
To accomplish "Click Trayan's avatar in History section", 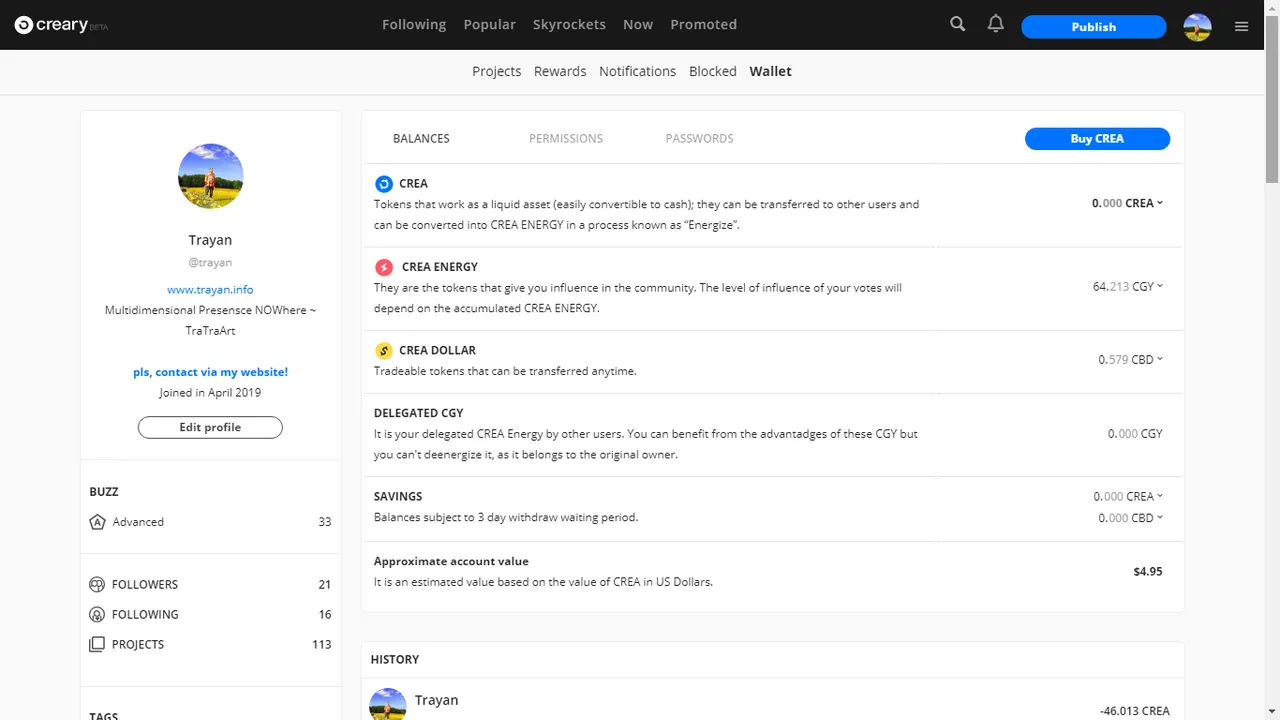I will (388, 704).
